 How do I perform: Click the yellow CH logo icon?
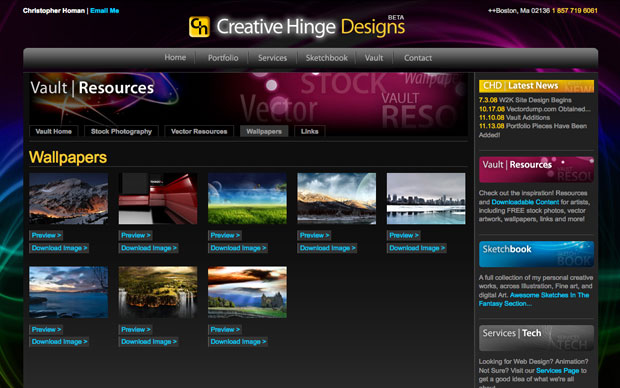[199, 27]
